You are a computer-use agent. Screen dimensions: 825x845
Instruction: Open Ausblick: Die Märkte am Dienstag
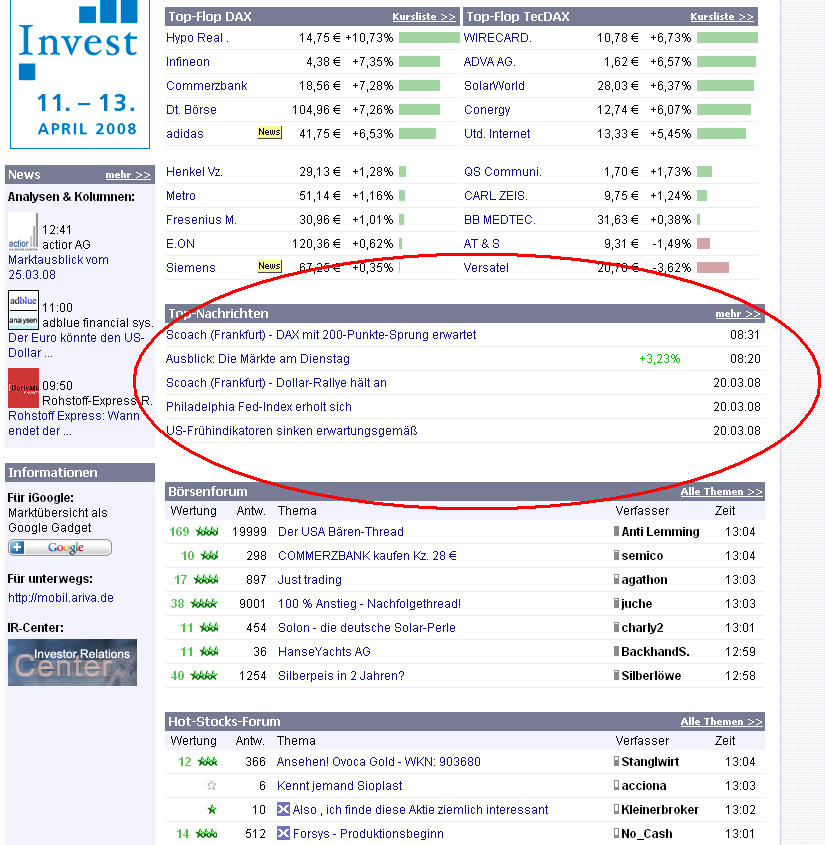(x=258, y=359)
